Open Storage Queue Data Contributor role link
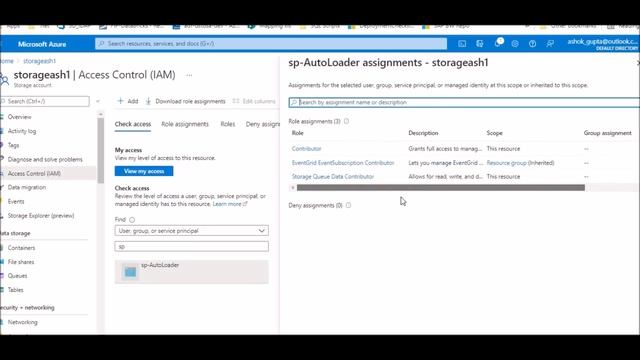The width and height of the screenshot is (640, 360). click(x=333, y=177)
